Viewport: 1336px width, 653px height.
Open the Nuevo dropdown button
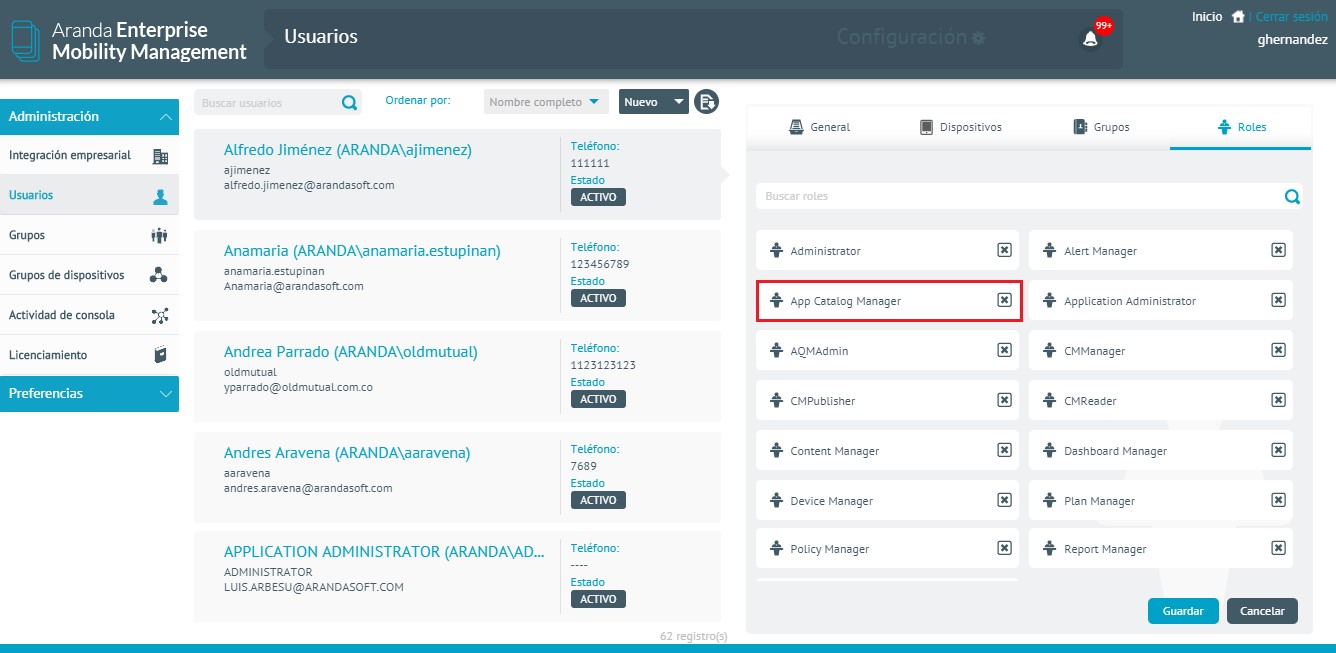click(654, 102)
